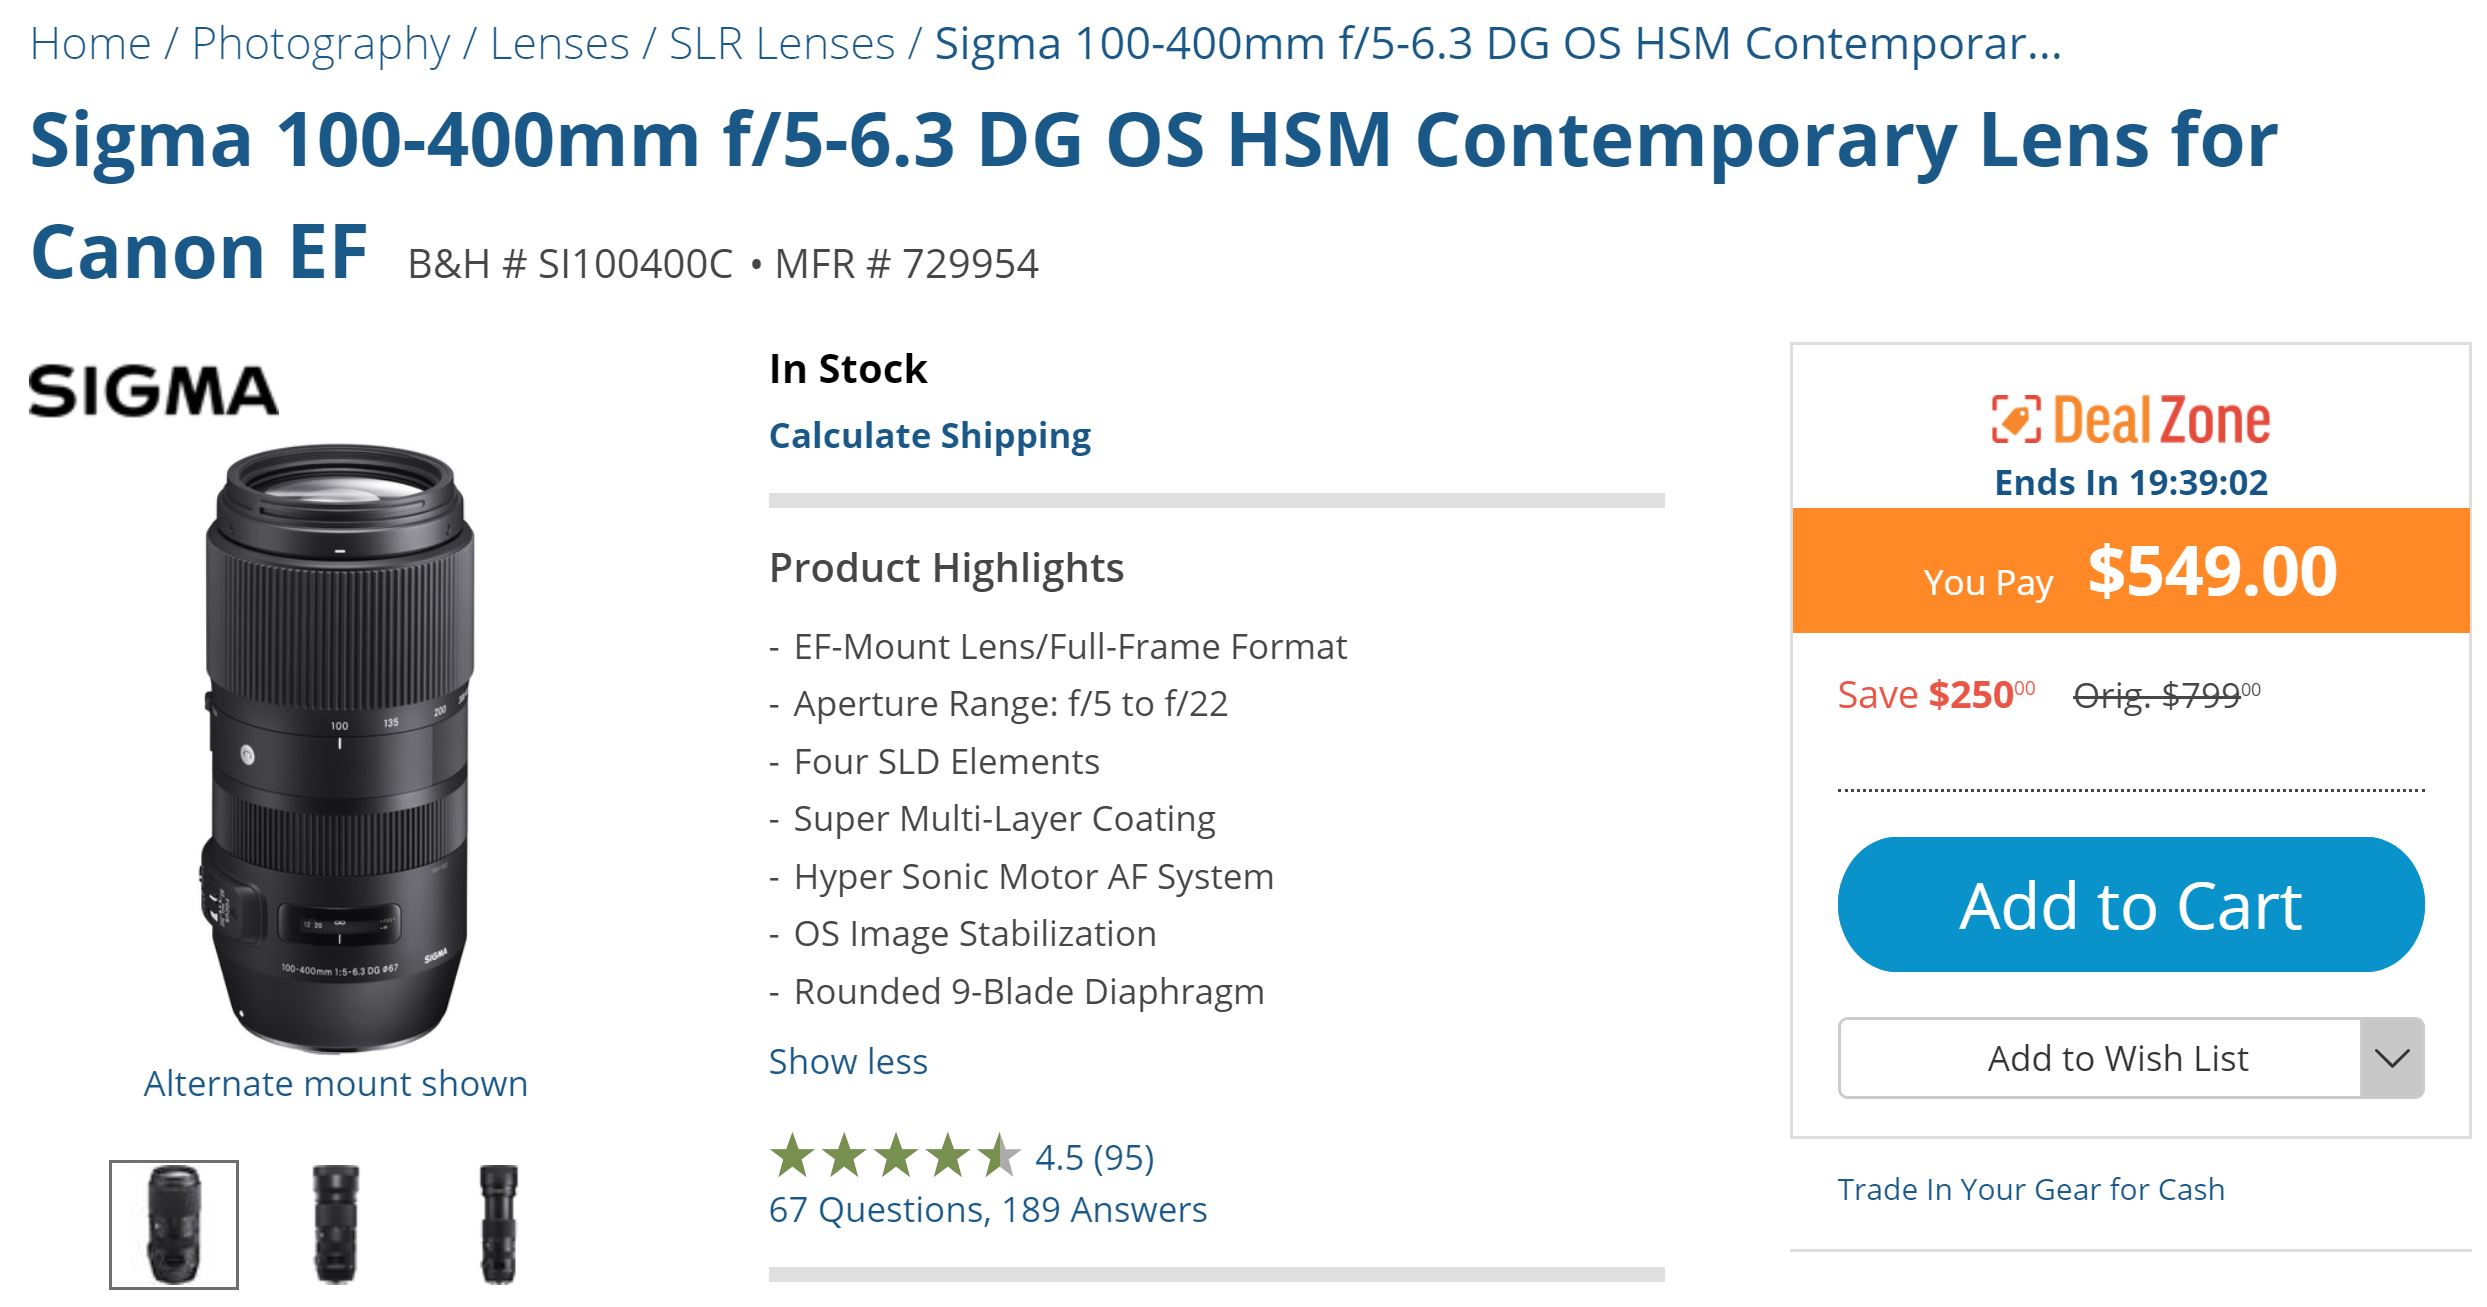Open the SLR Lenses breadcrumb
Image resolution: width=2487 pixels, height=1307 pixels.
pos(782,44)
